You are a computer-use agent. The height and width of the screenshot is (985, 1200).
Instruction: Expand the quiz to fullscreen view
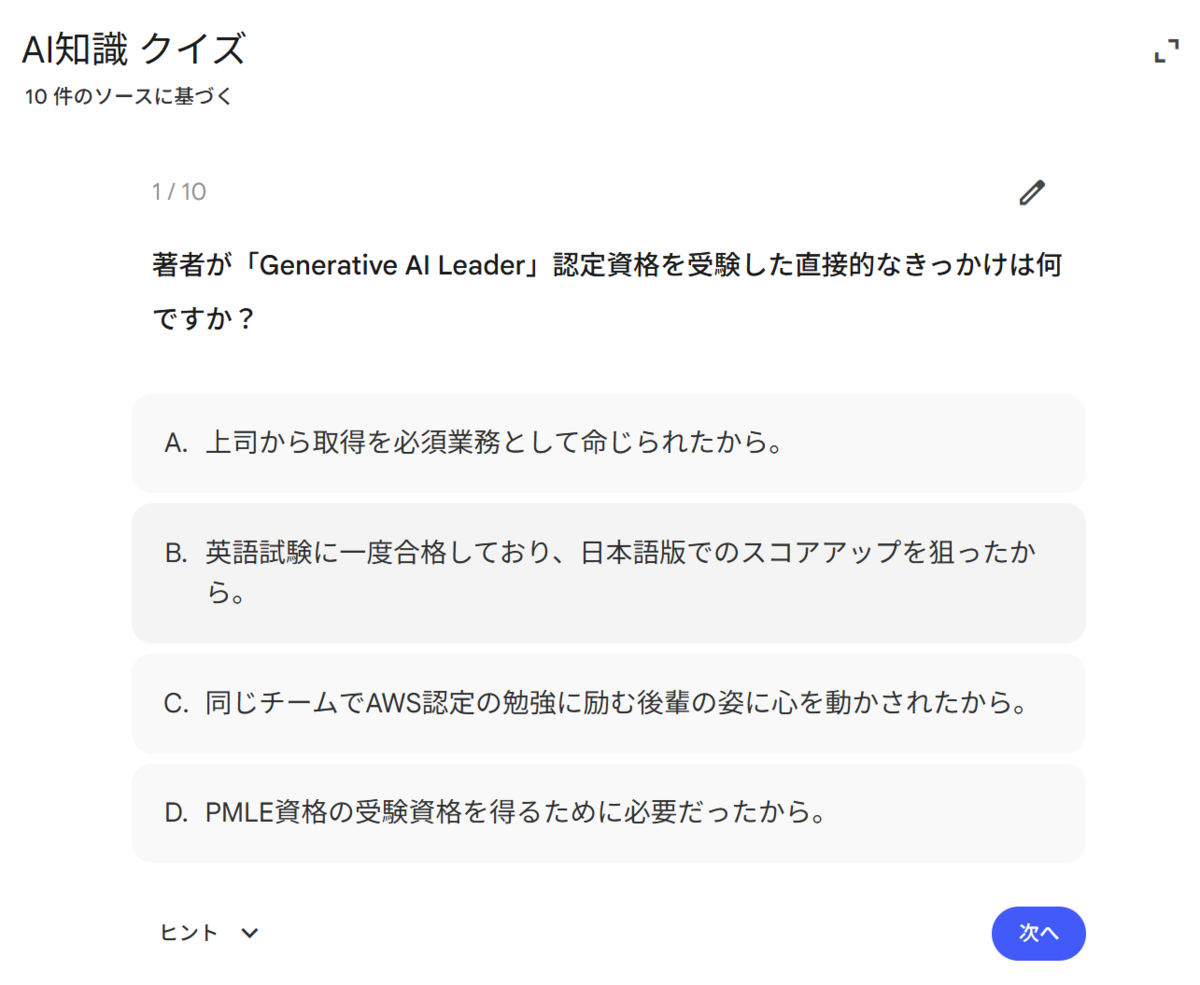(1166, 51)
